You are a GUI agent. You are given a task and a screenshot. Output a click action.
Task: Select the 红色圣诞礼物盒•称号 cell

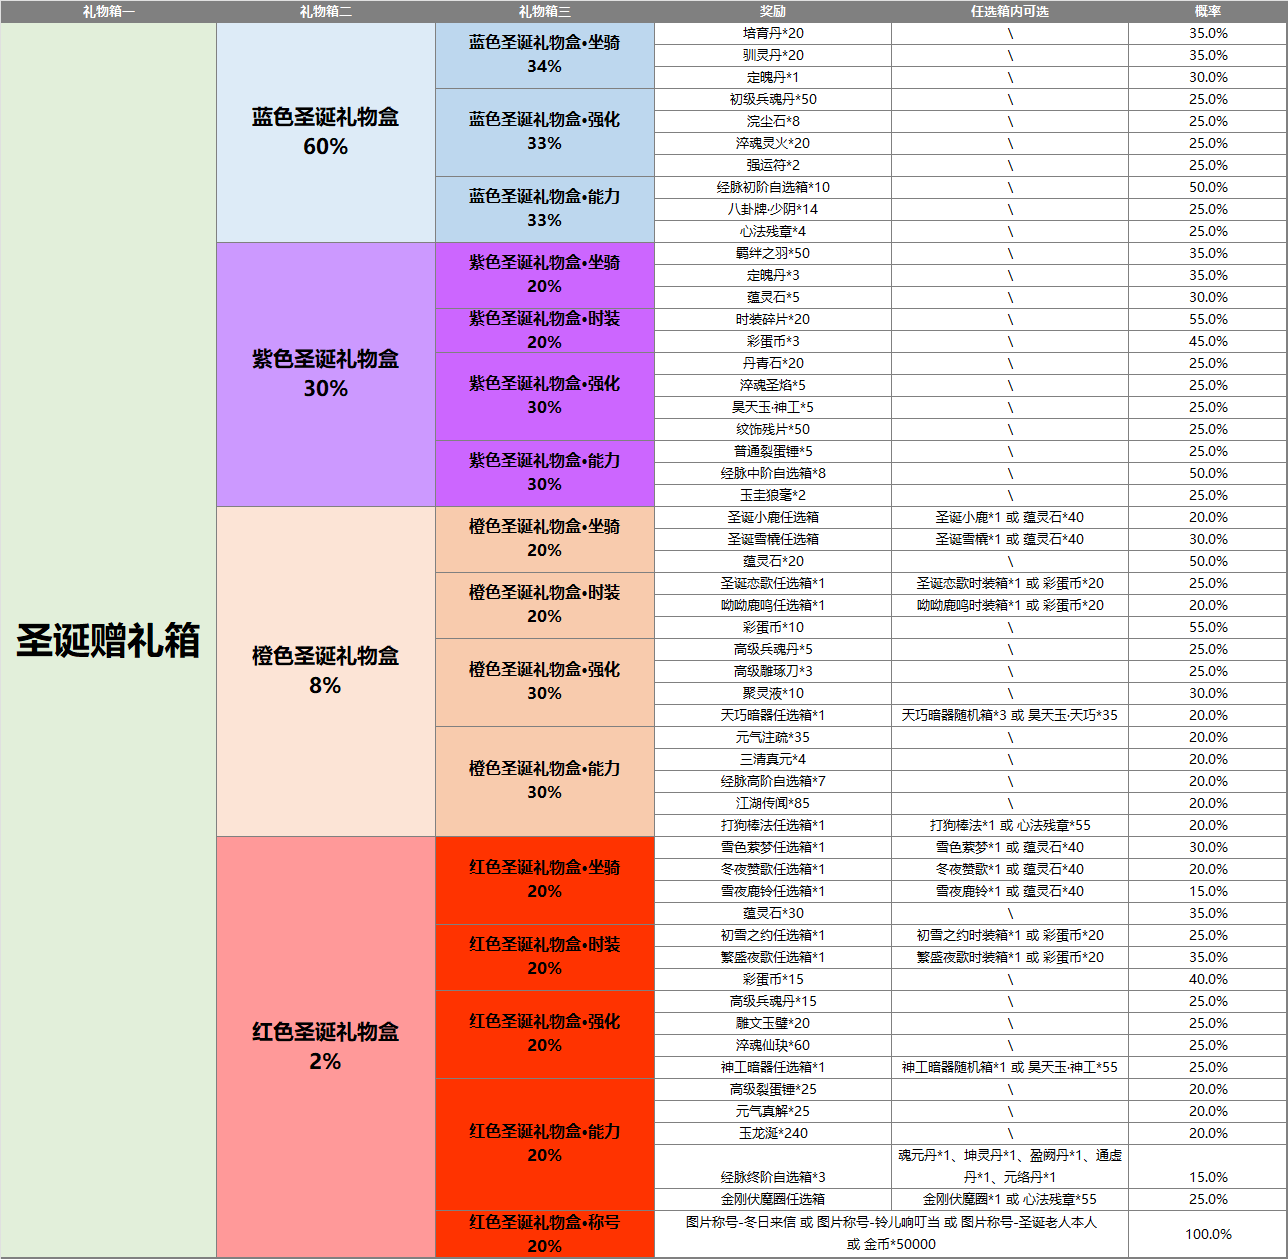click(x=544, y=1234)
